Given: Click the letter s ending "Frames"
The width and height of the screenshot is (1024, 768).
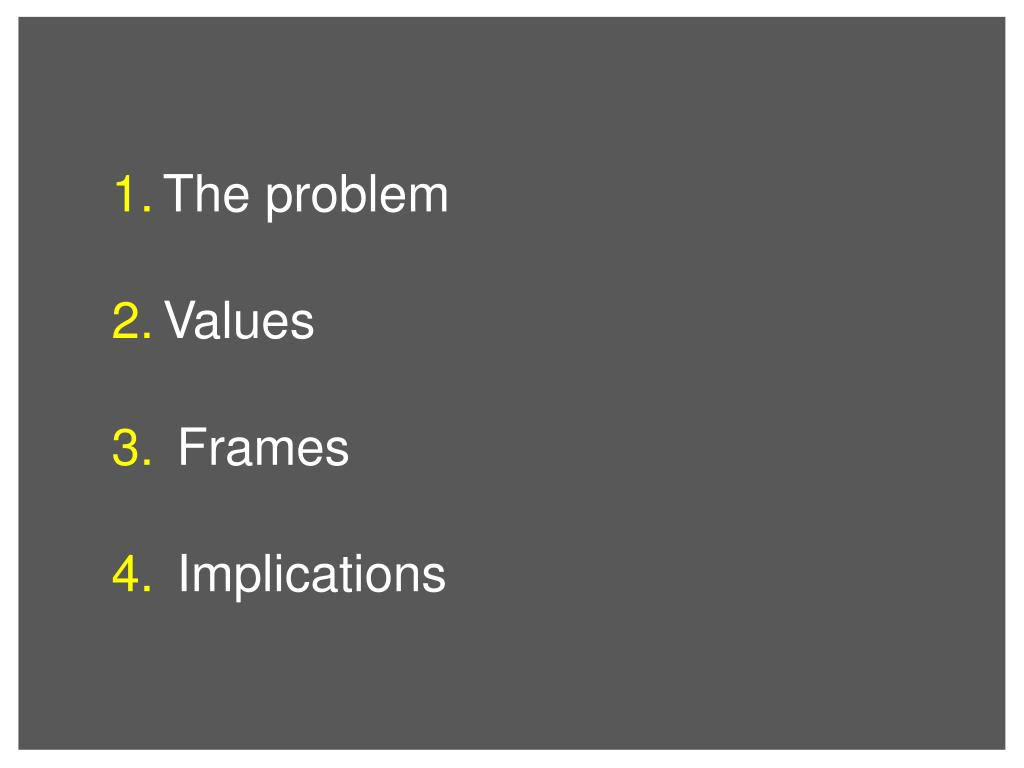Looking at the screenshot, I should [338, 452].
